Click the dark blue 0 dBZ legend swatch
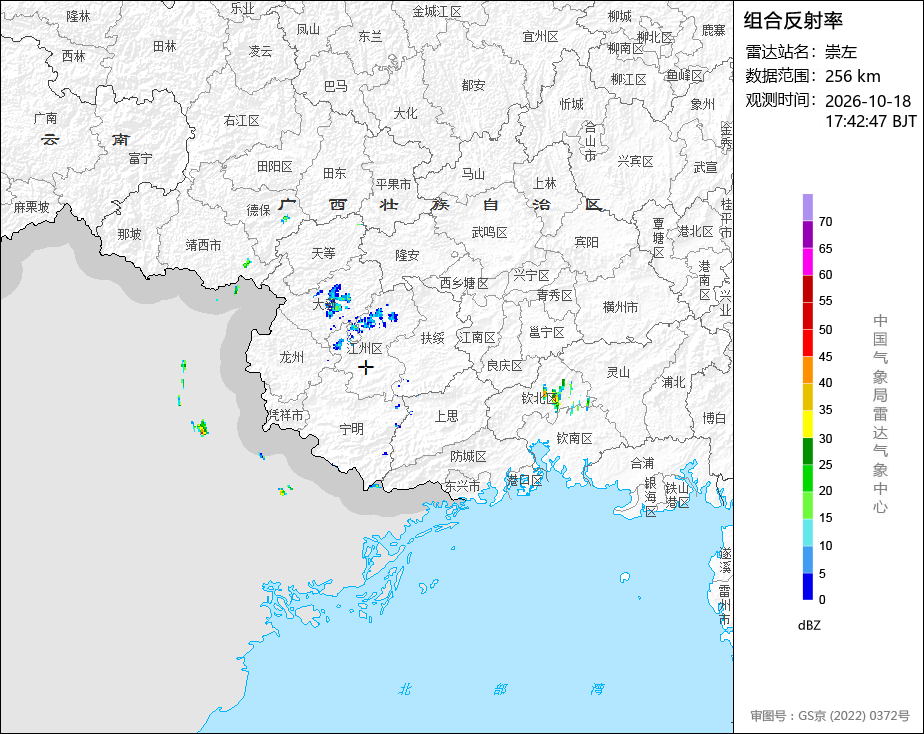This screenshot has height=734, width=924. (x=808, y=587)
